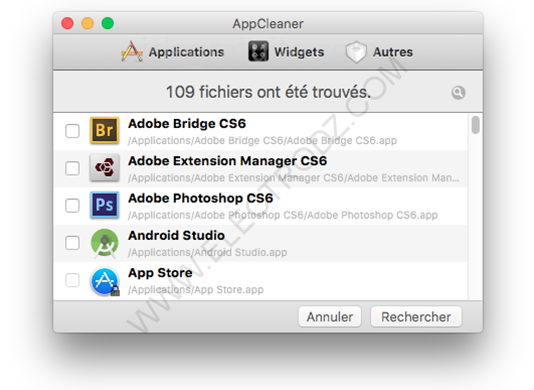
Task: Click the /Applications/Android Studio.app path
Action: click(207, 252)
